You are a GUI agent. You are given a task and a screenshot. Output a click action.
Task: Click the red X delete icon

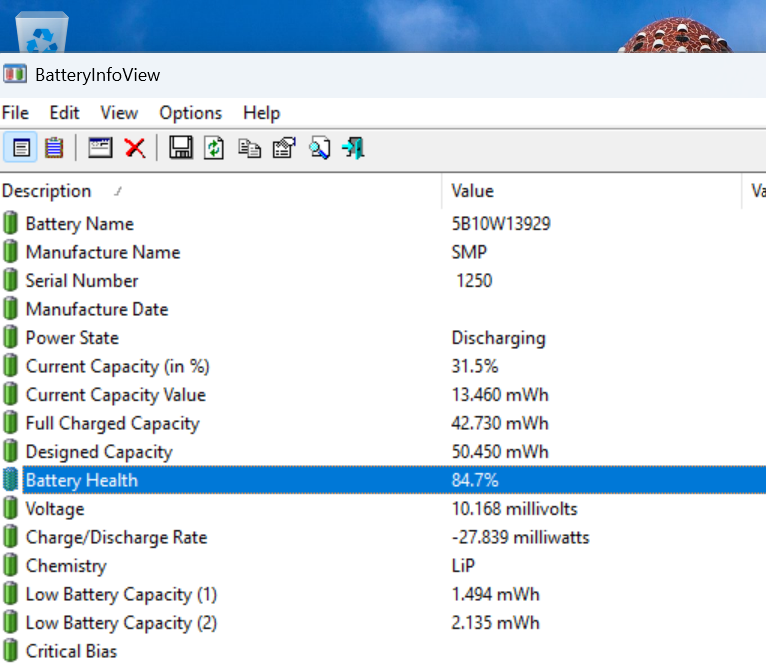[135, 148]
